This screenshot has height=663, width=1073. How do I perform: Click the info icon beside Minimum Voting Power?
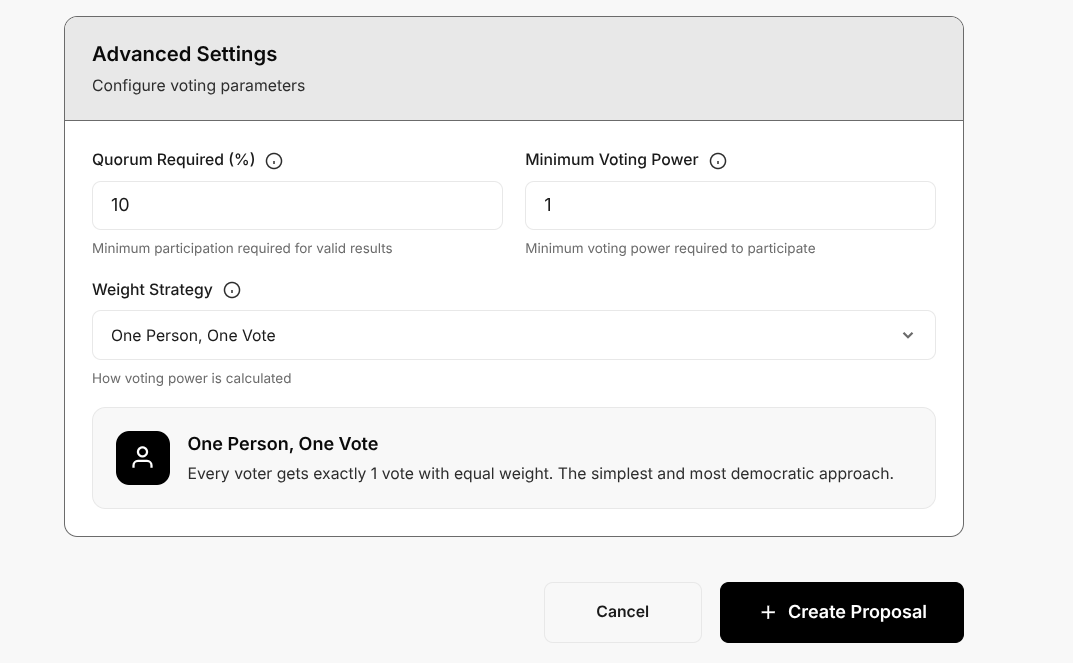[x=718, y=161]
